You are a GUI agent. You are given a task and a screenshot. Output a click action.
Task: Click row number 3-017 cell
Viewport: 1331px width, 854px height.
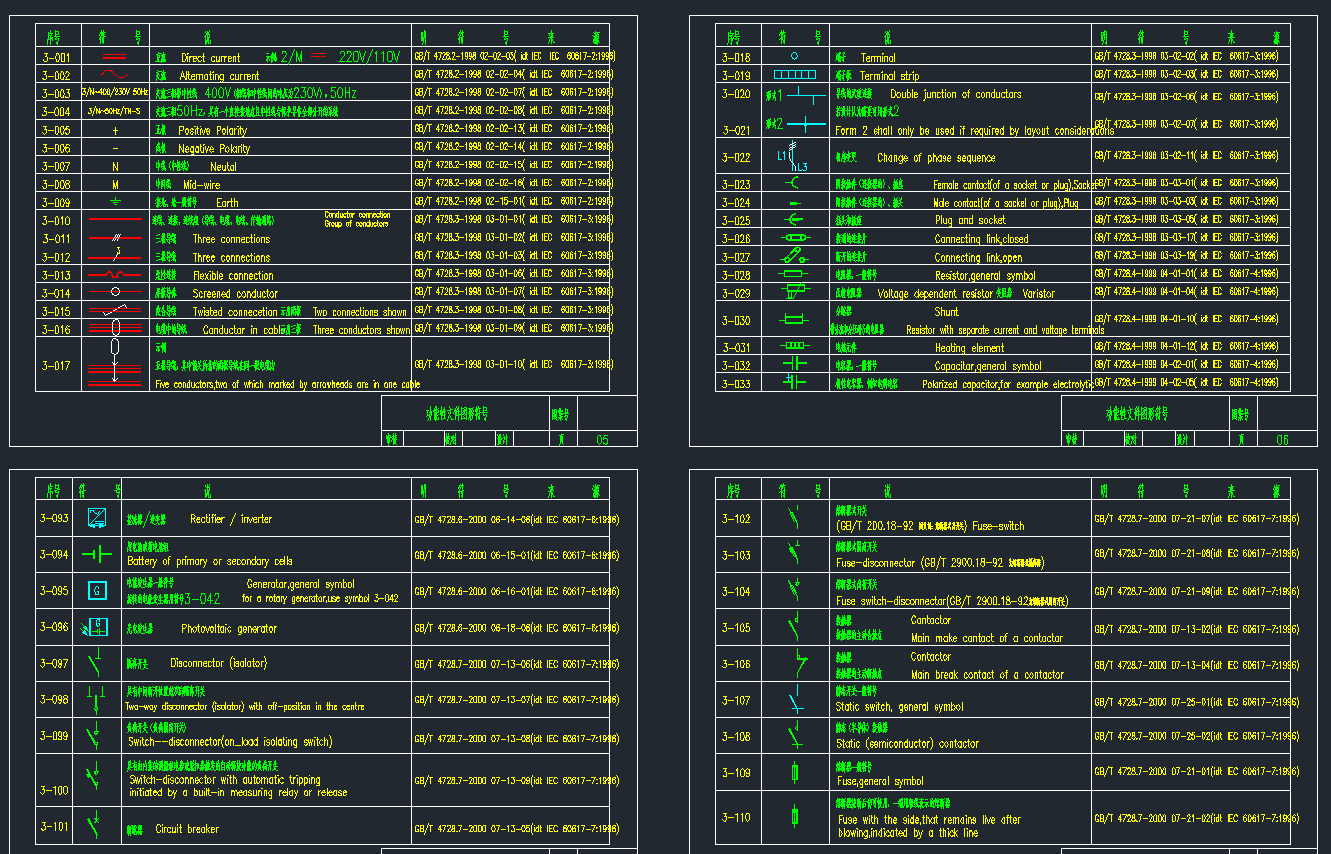[55, 366]
